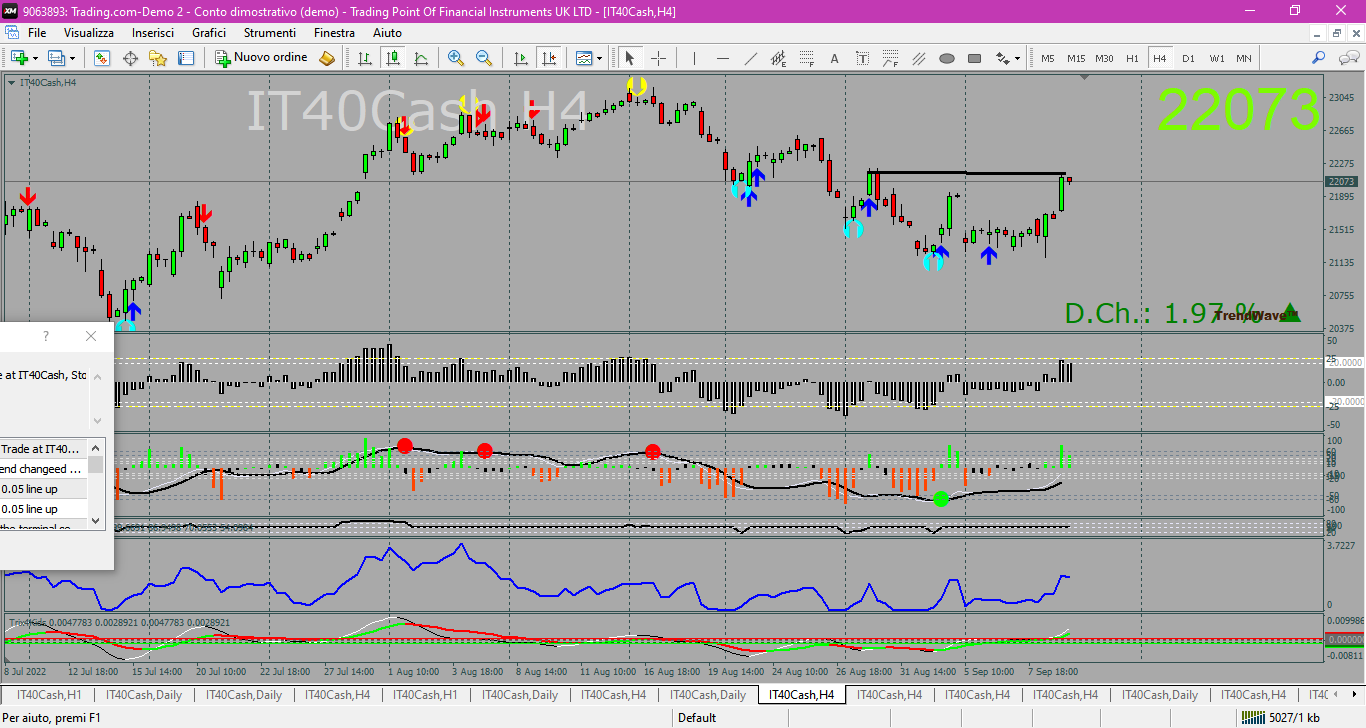Open Inserisci menu
1366x728 pixels.
point(153,33)
